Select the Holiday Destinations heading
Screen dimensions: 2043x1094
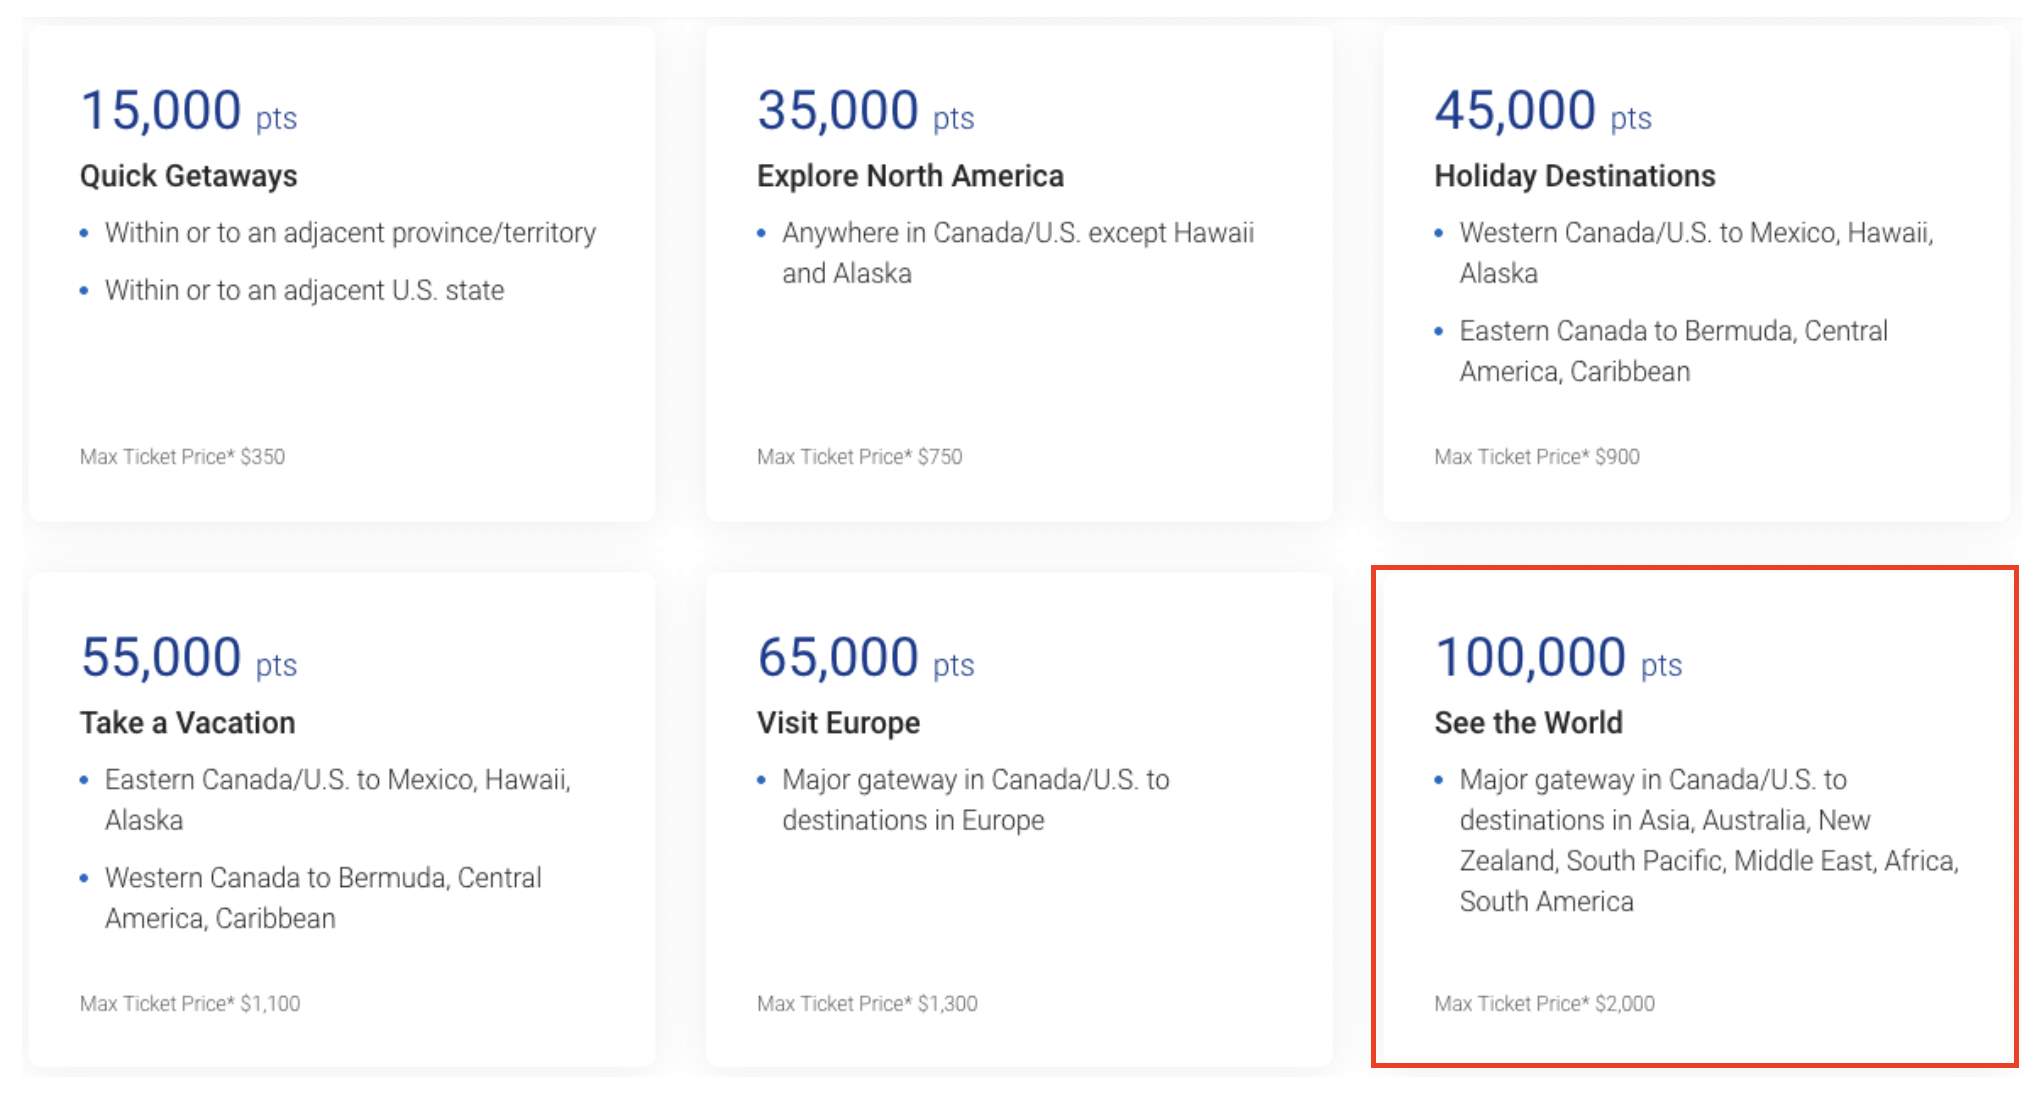[1574, 176]
